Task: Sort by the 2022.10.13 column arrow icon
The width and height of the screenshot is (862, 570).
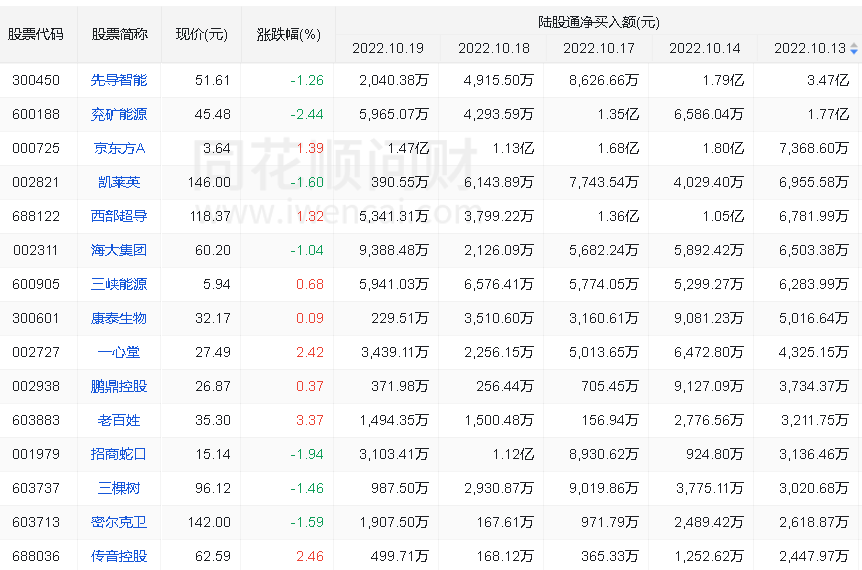Action: coord(853,48)
